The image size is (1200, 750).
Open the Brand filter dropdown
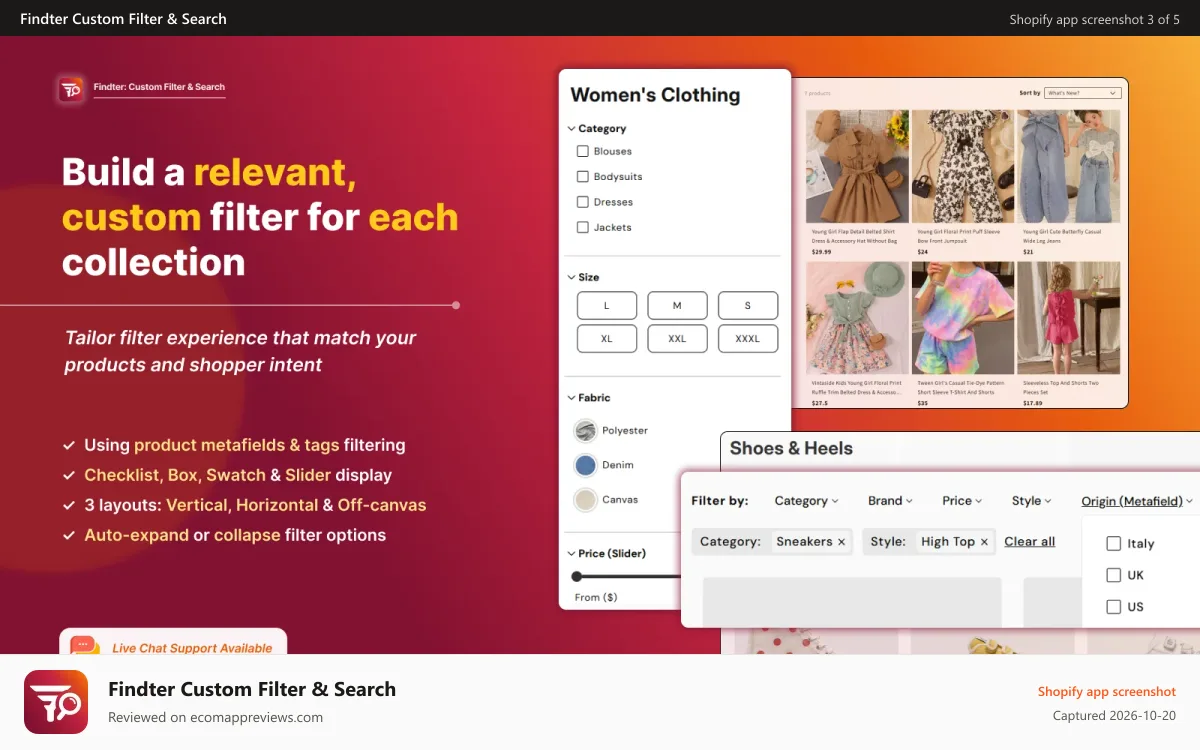point(890,501)
